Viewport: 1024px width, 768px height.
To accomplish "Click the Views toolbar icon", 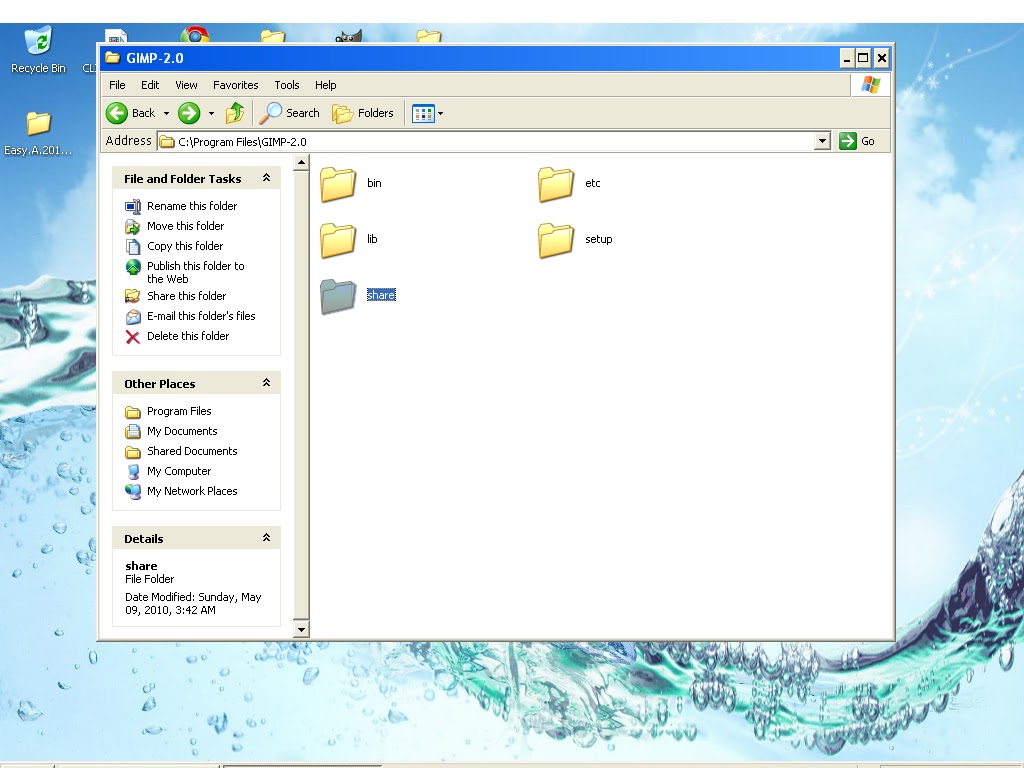I will (x=422, y=113).
